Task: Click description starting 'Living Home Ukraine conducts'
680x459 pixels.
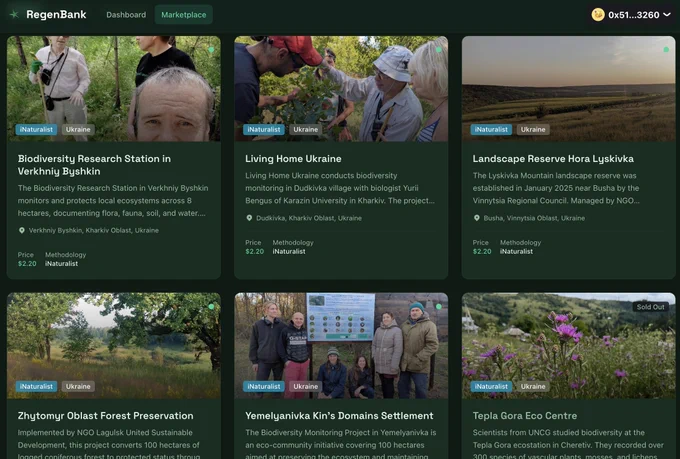Action: (x=340, y=188)
